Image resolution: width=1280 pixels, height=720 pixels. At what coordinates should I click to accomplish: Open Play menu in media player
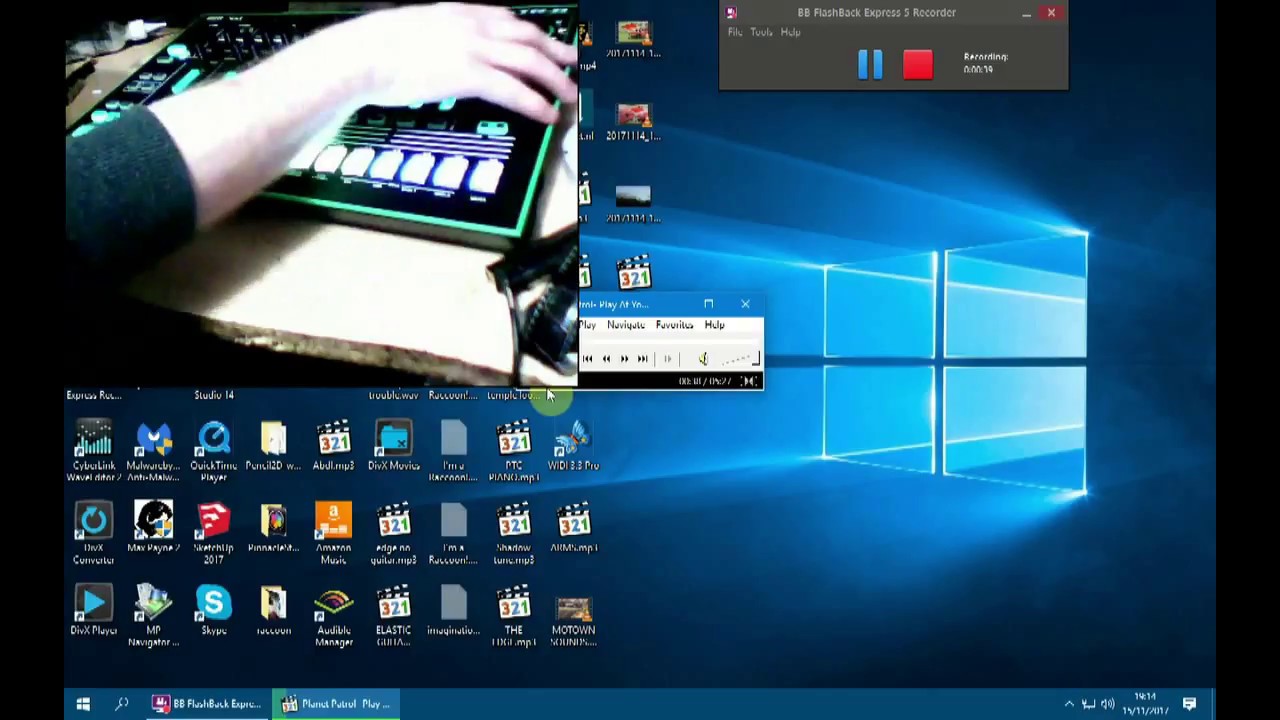click(x=588, y=324)
